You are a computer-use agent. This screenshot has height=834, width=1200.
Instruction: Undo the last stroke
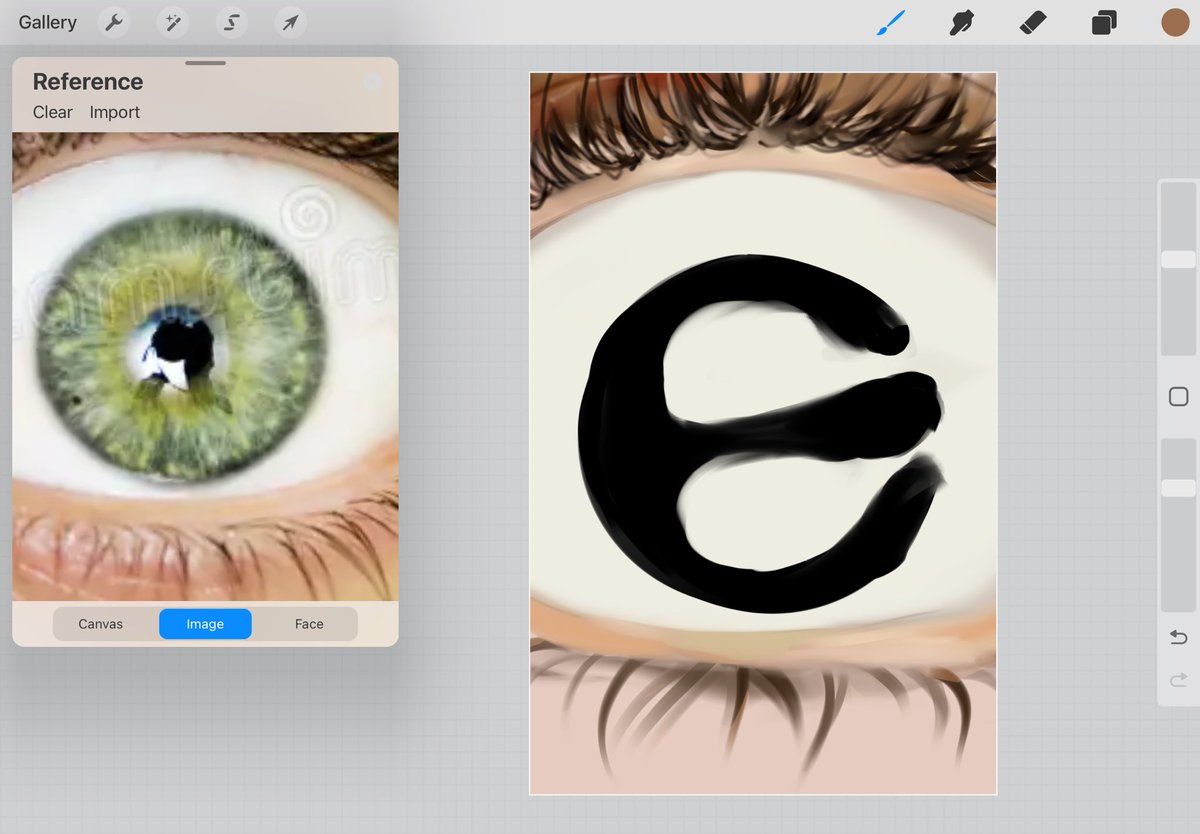(1178, 637)
